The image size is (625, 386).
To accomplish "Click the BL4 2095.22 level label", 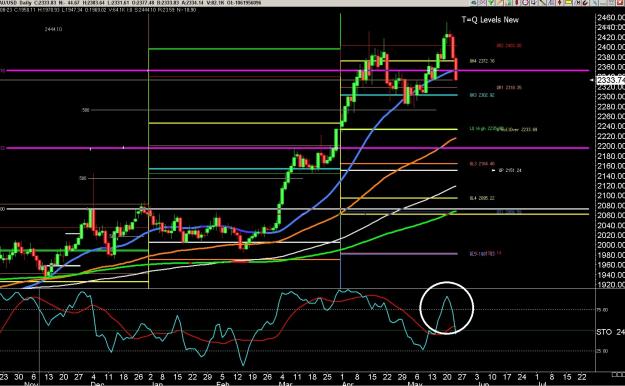I will (x=482, y=198).
